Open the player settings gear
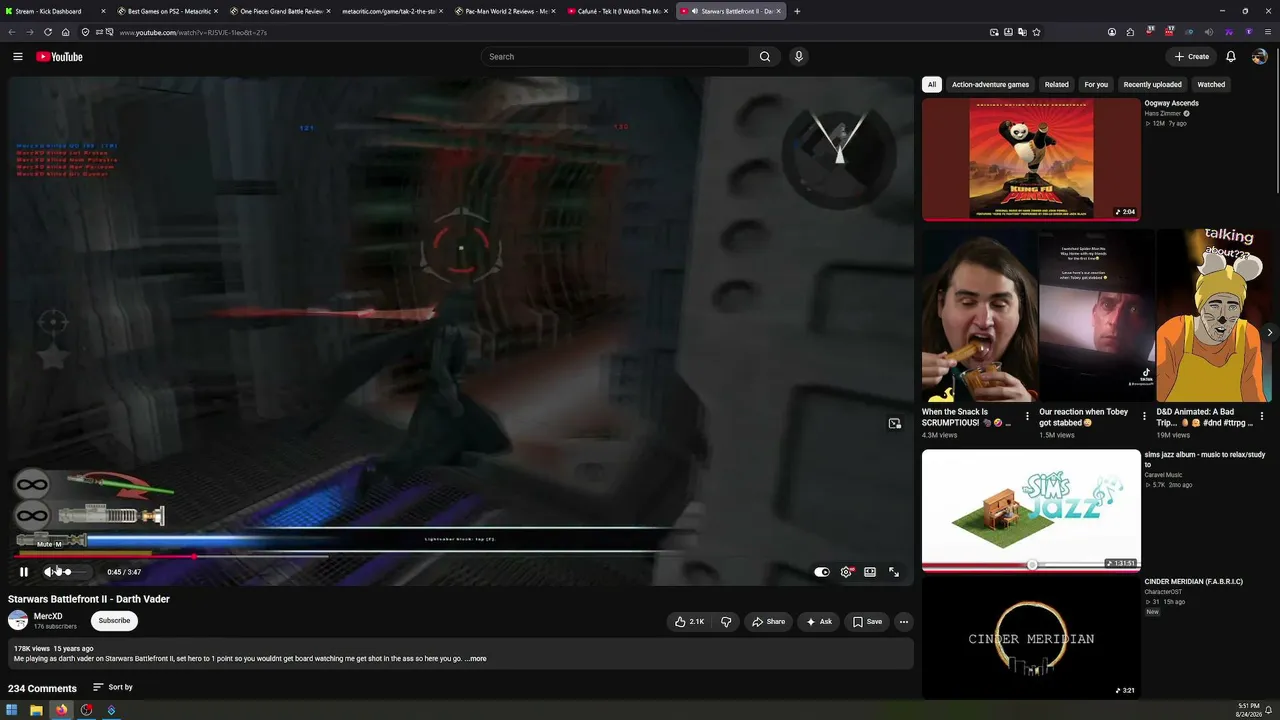 click(x=846, y=572)
